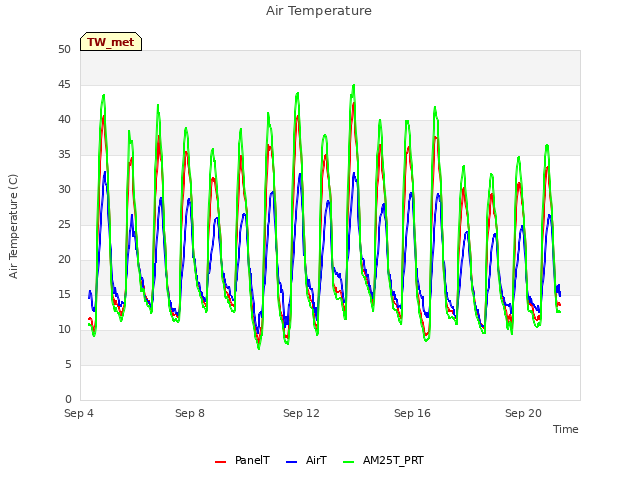Screen dimensions: 640x480
Task: Click the blue AirT legend marker
Action: pos(291,462)
